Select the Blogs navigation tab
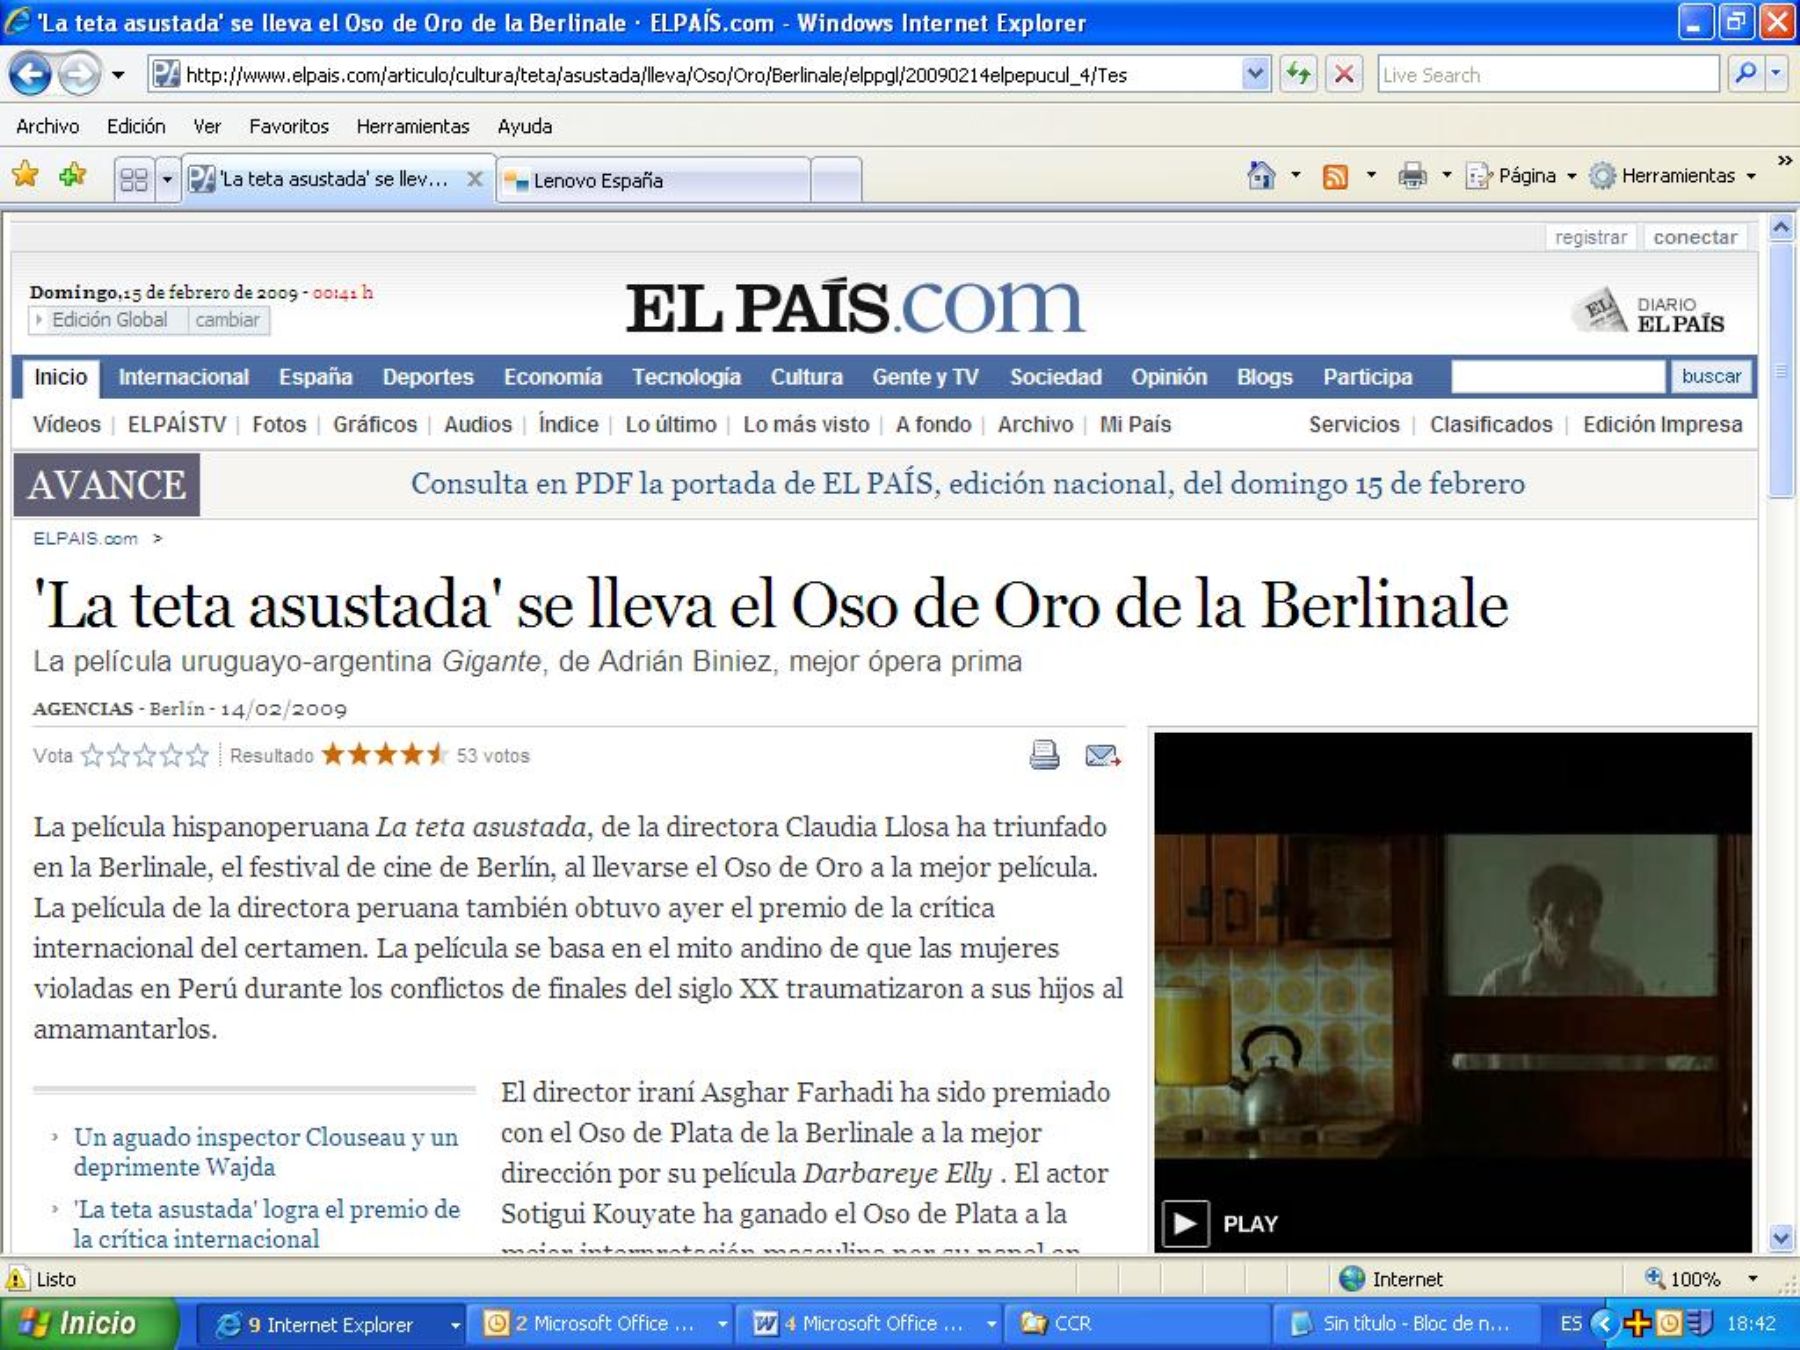This screenshot has width=1800, height=1350. point(1264,377)
